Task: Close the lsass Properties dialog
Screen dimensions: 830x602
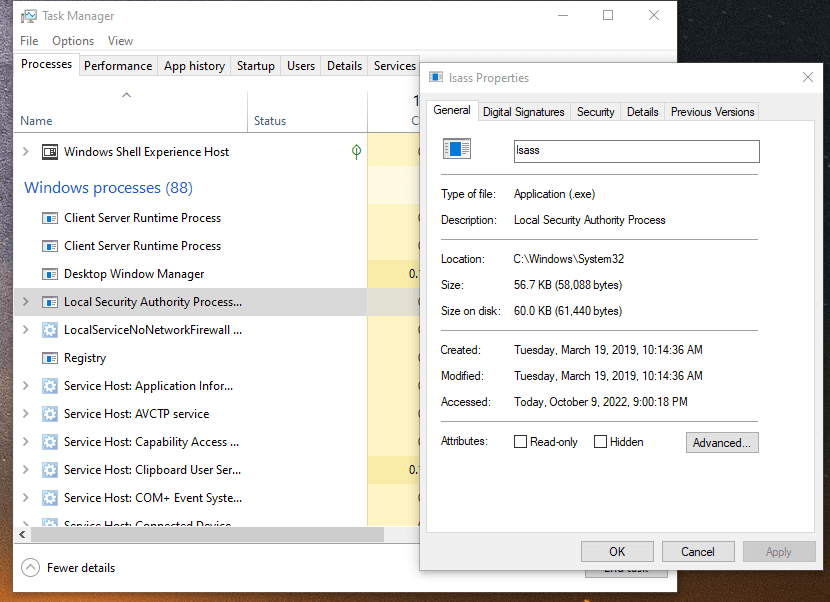Action: click(808, 77)
